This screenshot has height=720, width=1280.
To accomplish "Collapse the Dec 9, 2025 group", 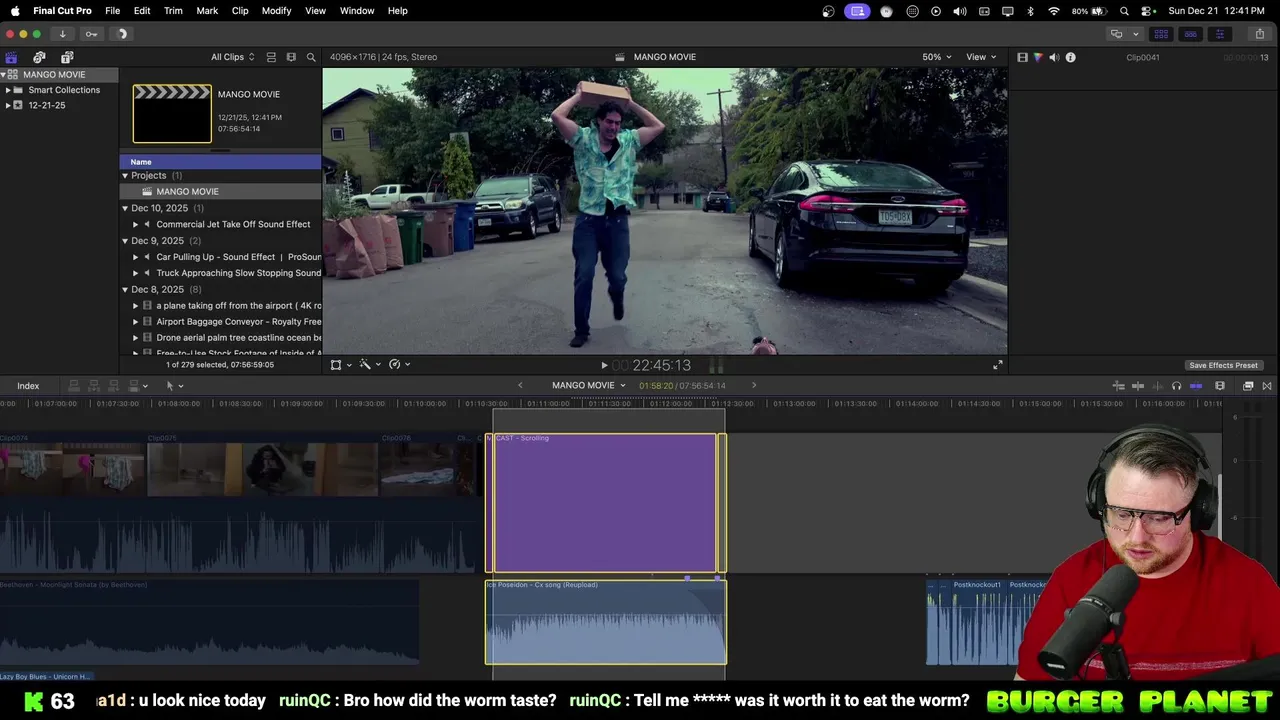I will [x=125, y=241].
